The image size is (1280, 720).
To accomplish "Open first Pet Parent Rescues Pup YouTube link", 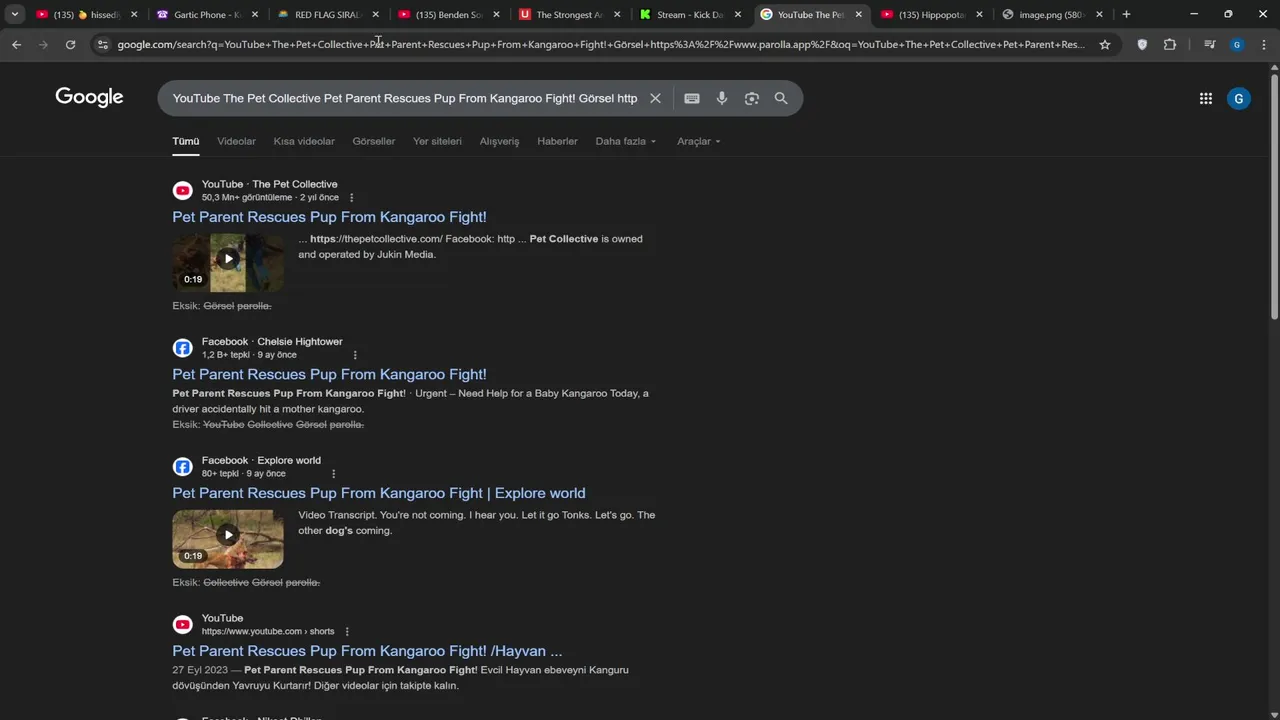I will [x=329, y=217].
